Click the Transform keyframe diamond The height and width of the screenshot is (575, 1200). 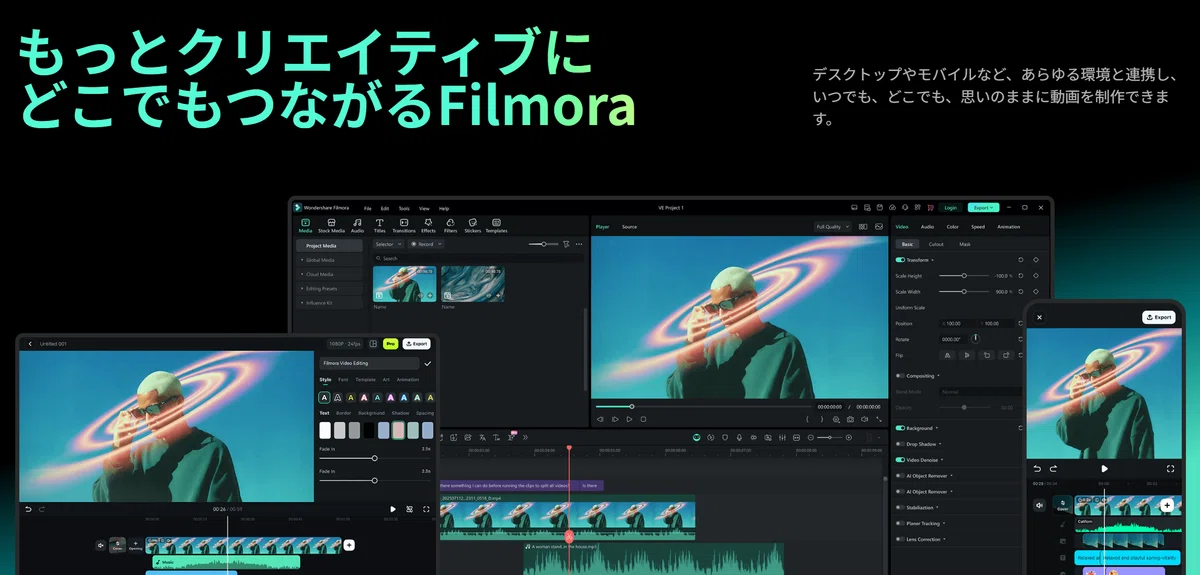click(1036, 259)
